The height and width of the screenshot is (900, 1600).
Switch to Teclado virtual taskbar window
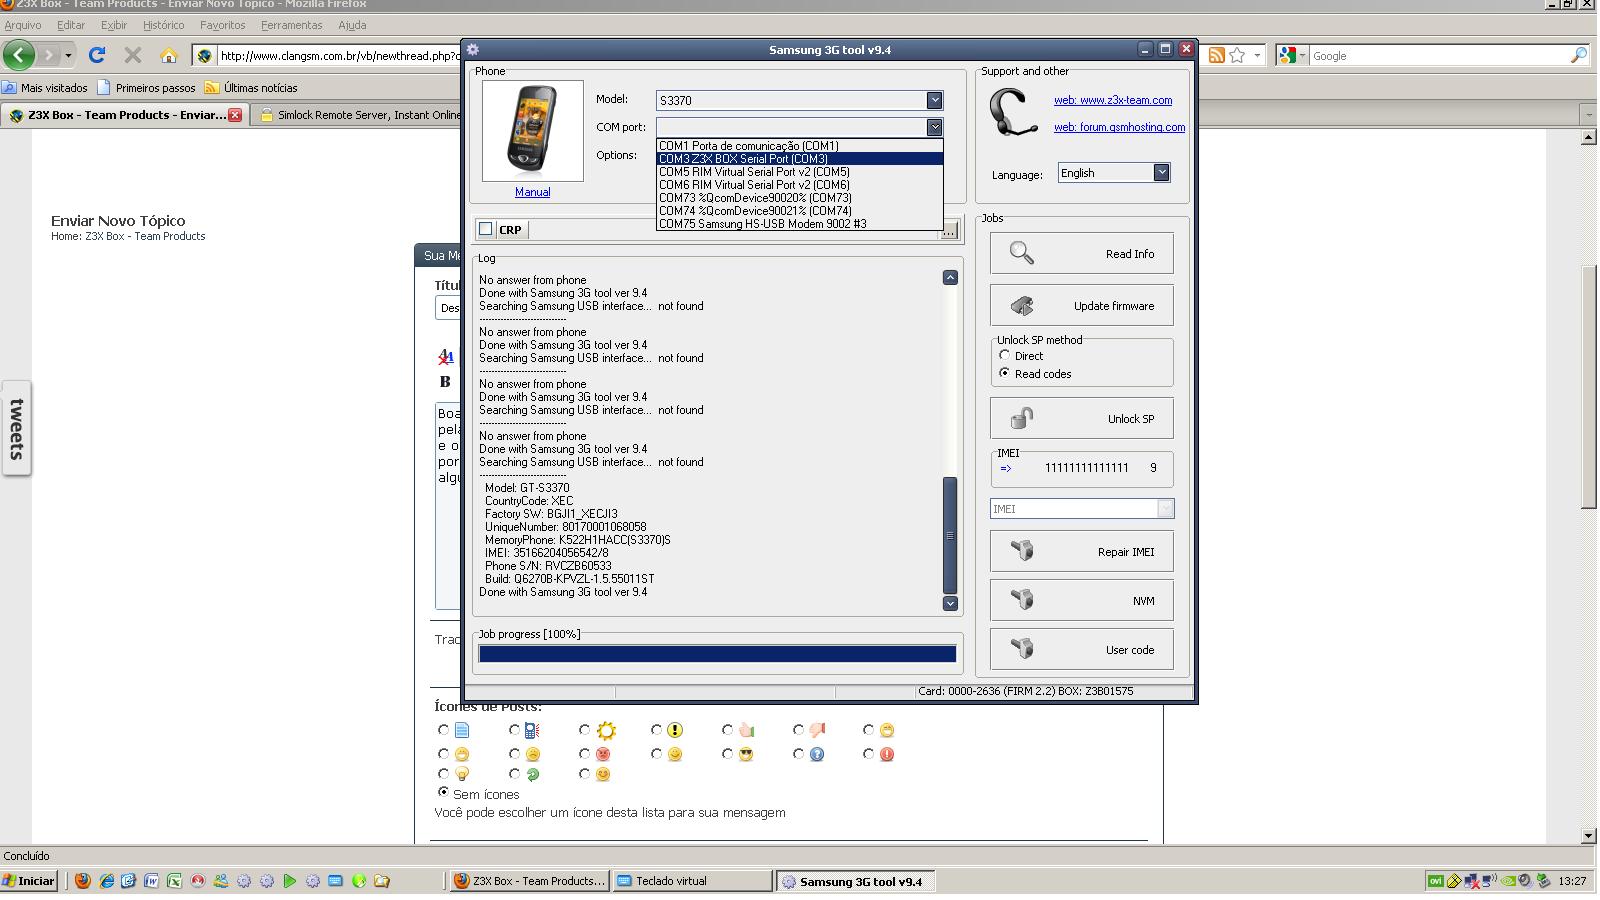coord(692,881)
